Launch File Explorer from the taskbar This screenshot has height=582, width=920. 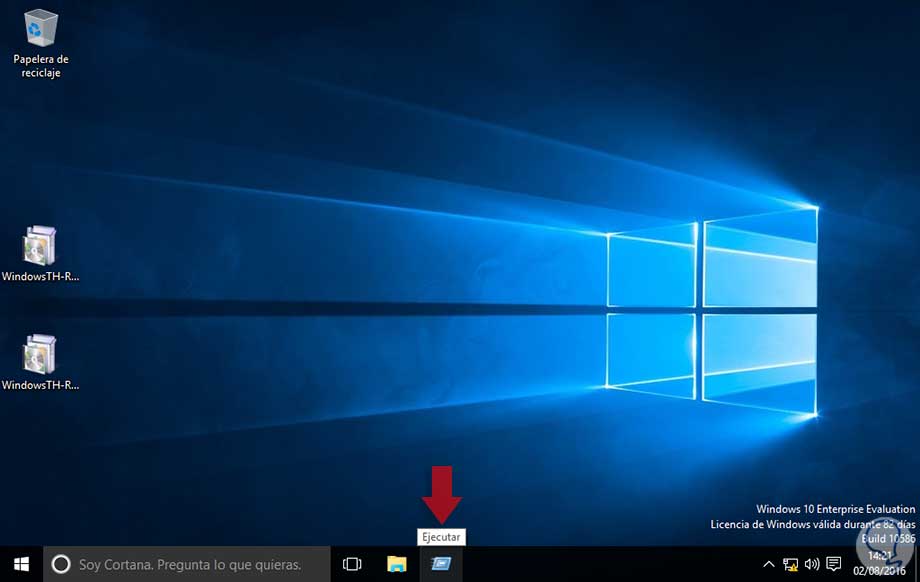click(397, 564)
